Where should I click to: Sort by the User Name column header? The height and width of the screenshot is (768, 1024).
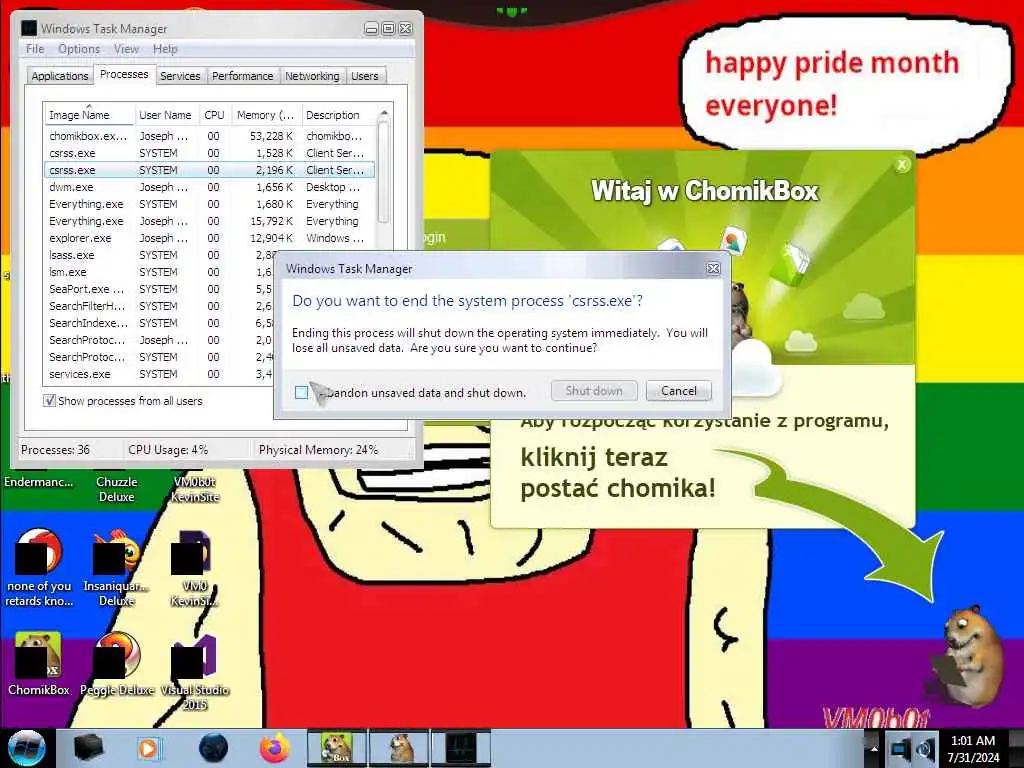165,115
